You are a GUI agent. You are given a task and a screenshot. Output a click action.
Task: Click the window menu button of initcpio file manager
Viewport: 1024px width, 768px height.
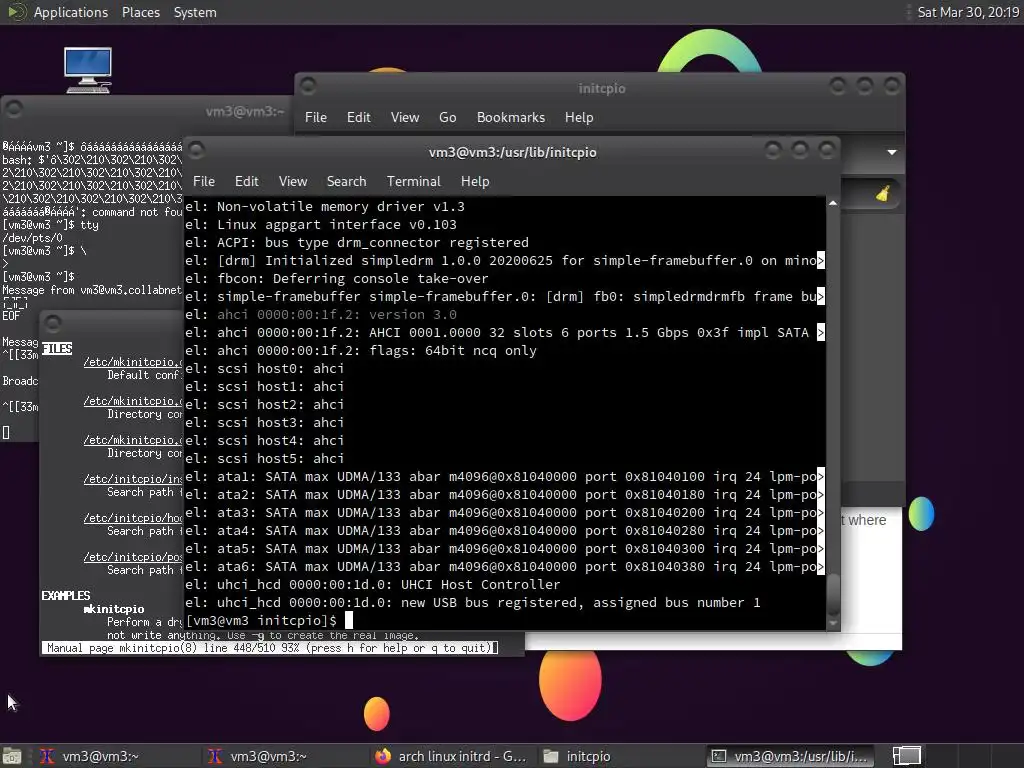click(x=308, y=86)
